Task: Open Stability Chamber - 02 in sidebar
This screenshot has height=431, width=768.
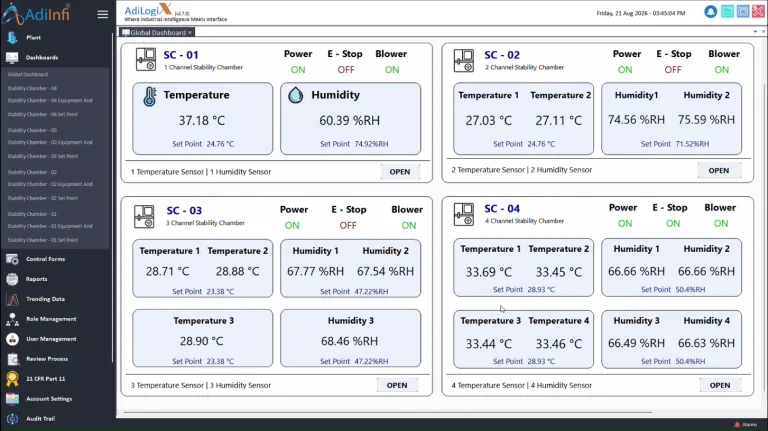Action: pyautogui.click(x=32, y=172)
